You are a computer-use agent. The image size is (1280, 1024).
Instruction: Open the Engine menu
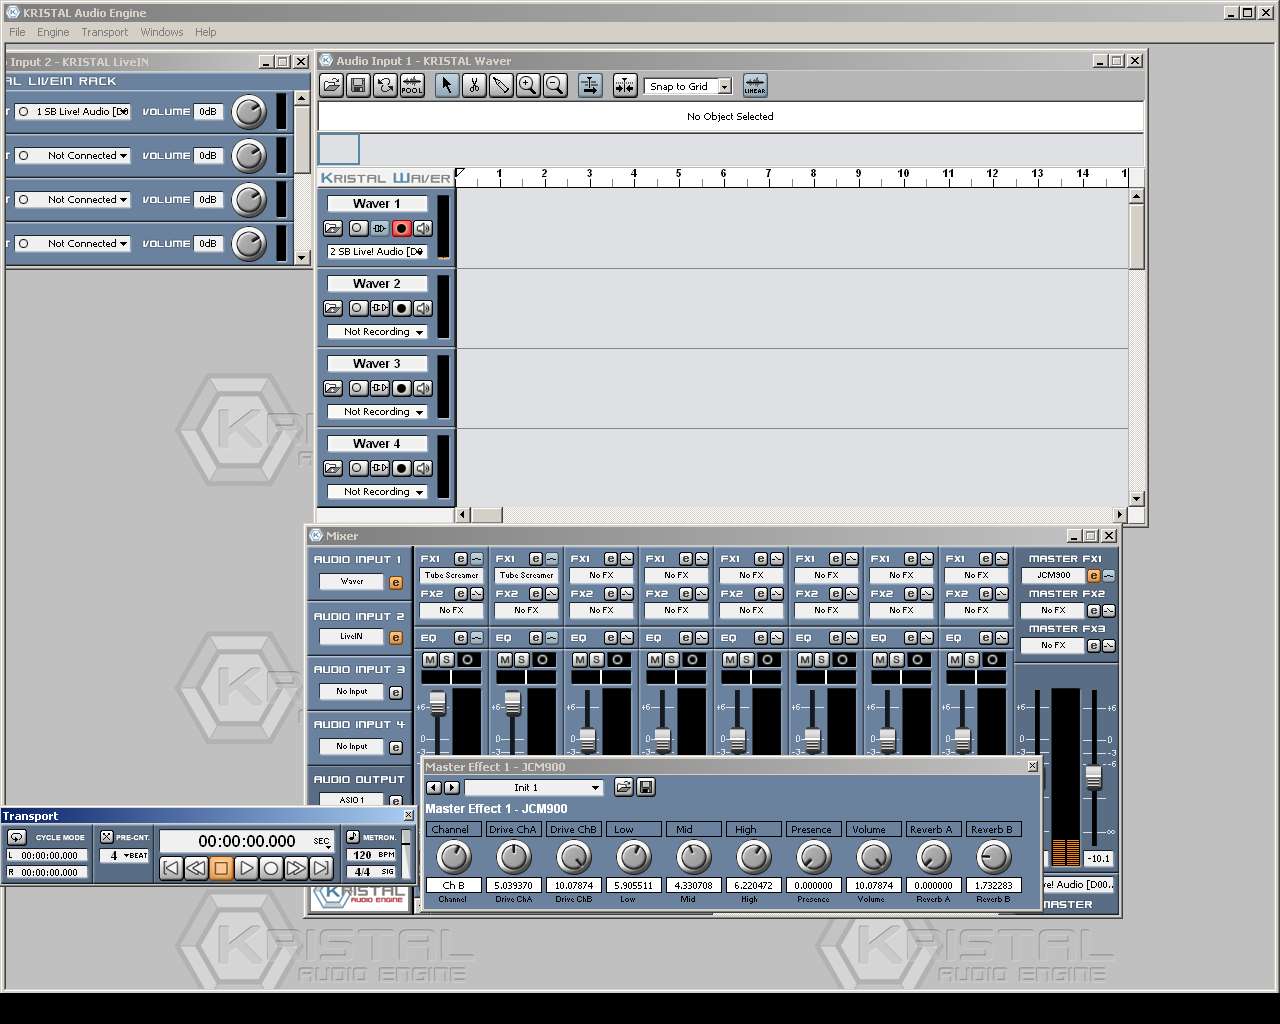coord(53,32)
